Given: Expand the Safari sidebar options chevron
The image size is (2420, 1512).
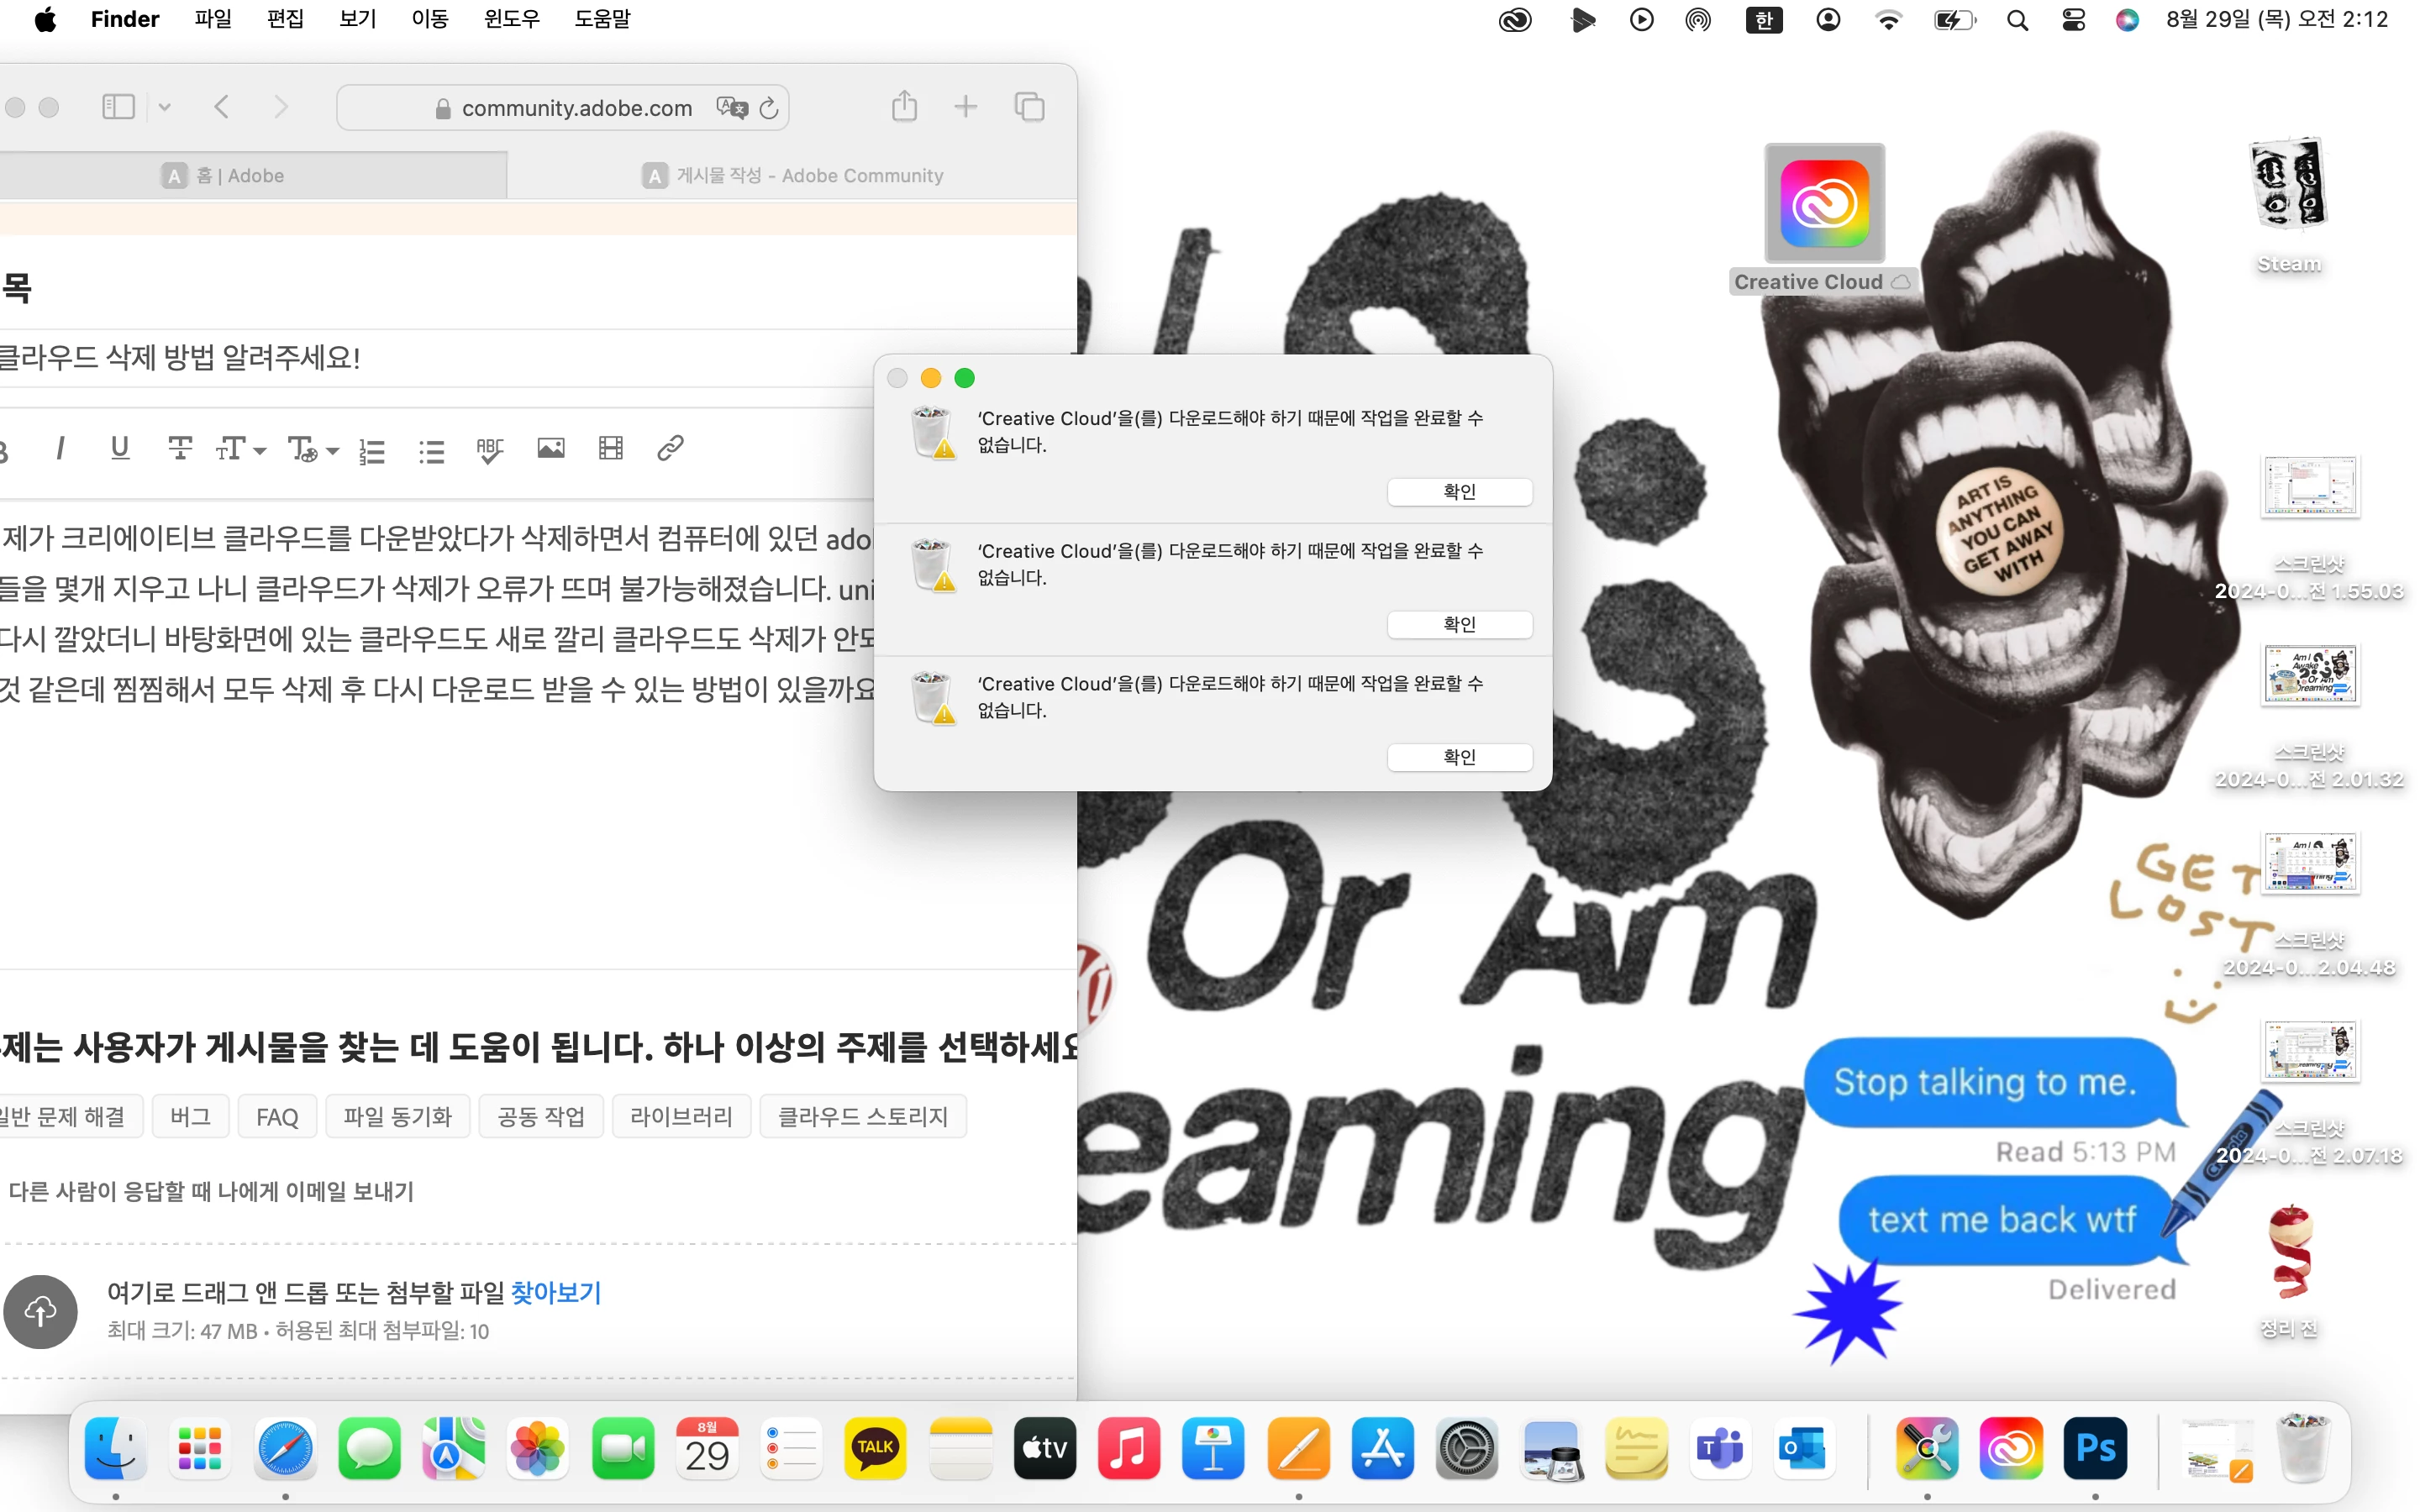Looking at the screenshot, I should point(165,107).
